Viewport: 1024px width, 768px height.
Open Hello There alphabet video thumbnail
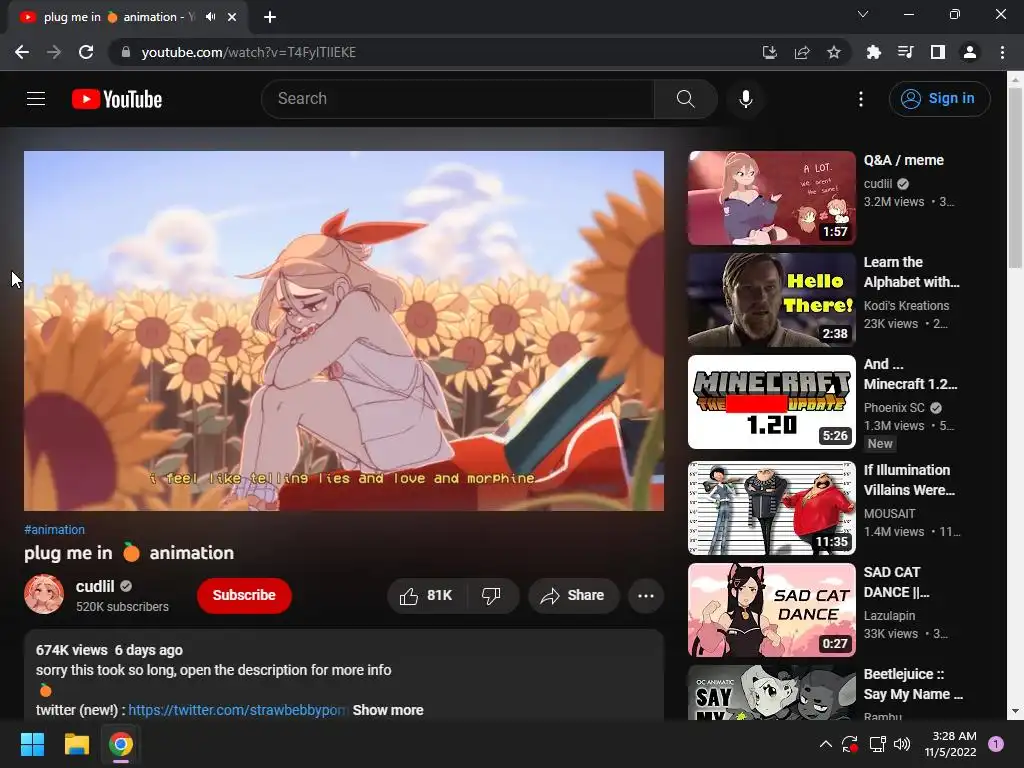point(771,300)
